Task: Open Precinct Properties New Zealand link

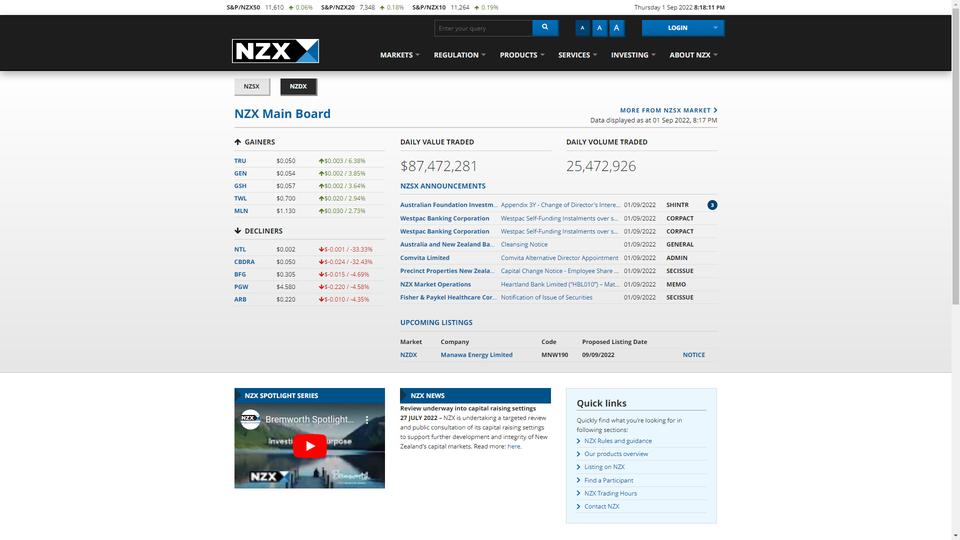Action: tap(447, 271)
